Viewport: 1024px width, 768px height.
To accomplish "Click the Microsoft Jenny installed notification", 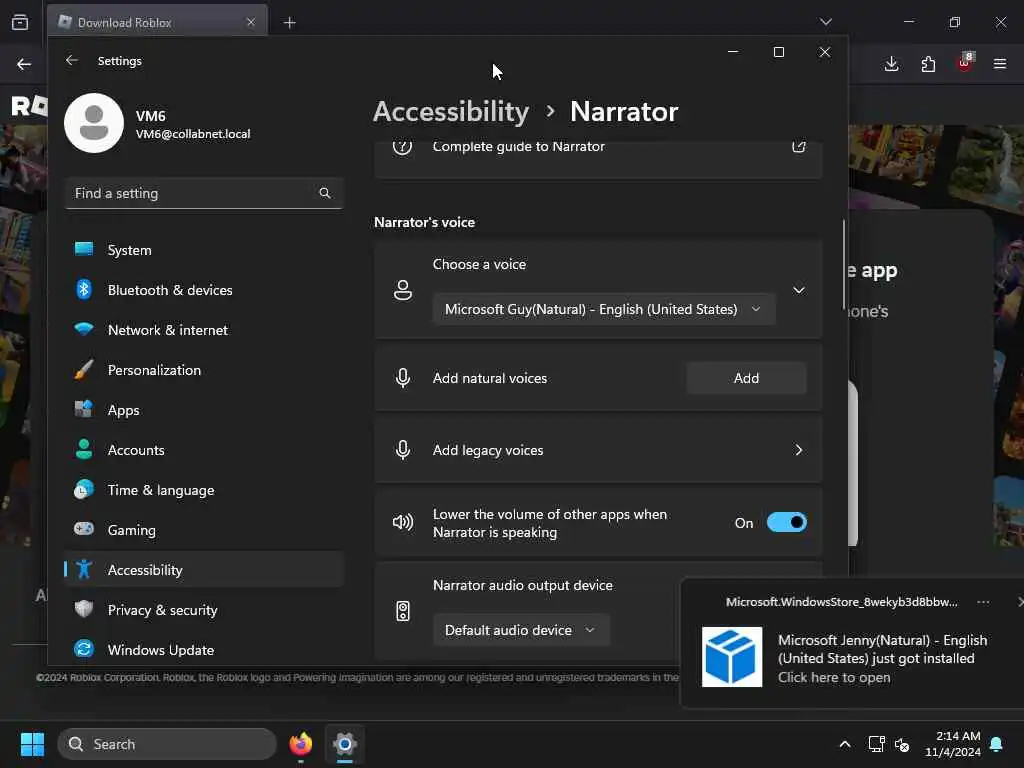I will pos(852,643).
